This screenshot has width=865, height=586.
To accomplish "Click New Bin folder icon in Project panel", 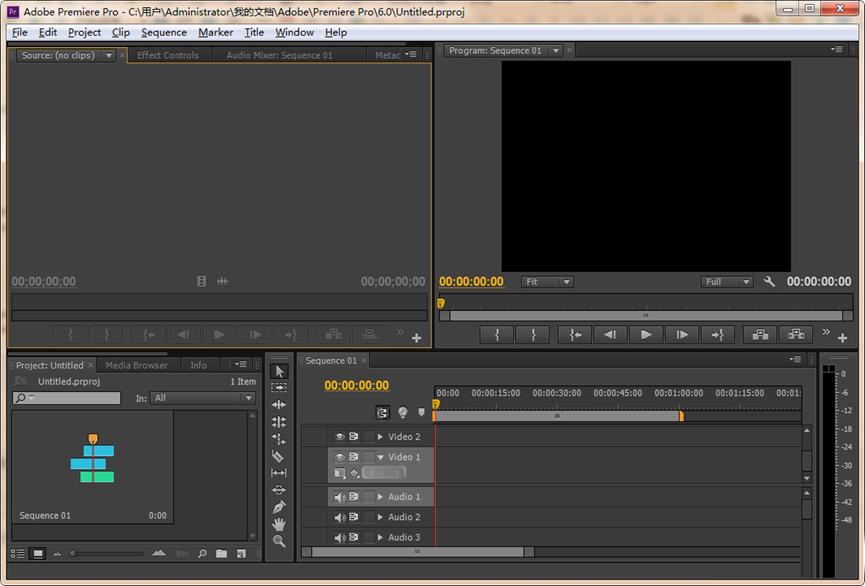I will pos(222,553).
